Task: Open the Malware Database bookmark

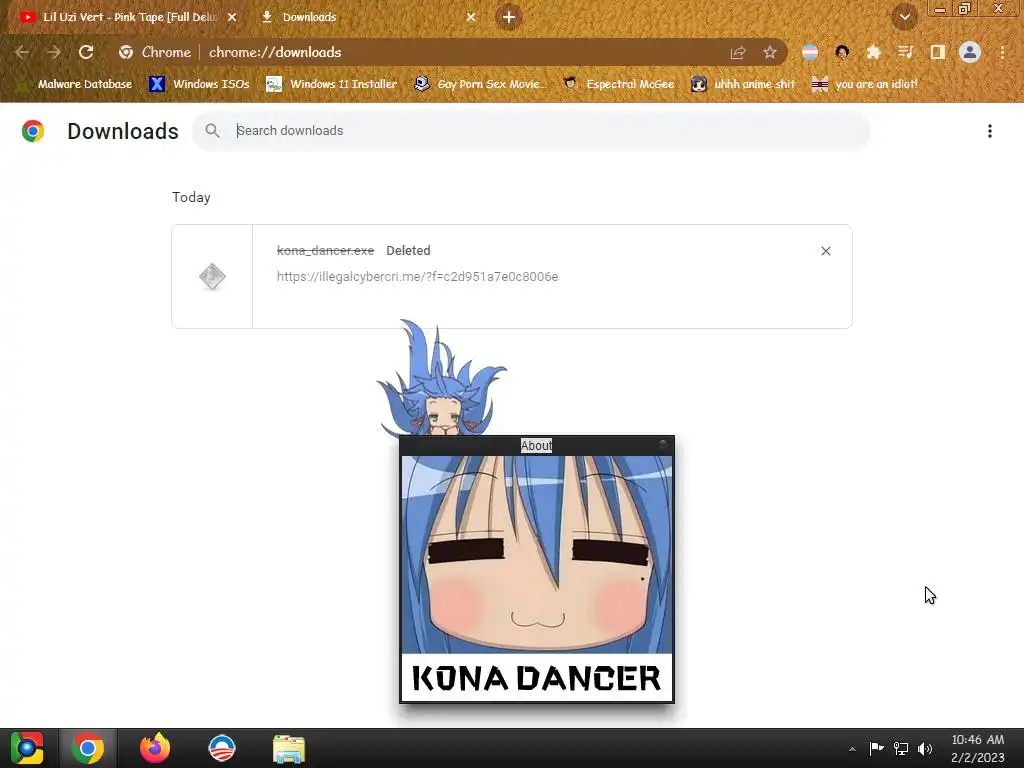Action: click(75, 84)
